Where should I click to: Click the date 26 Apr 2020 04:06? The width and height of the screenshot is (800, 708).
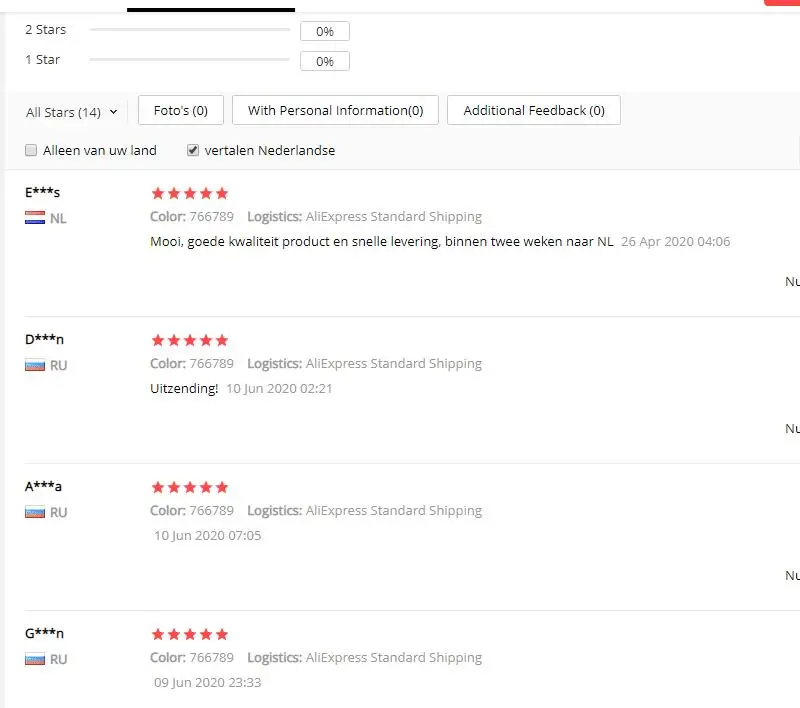tap(676, 241)
